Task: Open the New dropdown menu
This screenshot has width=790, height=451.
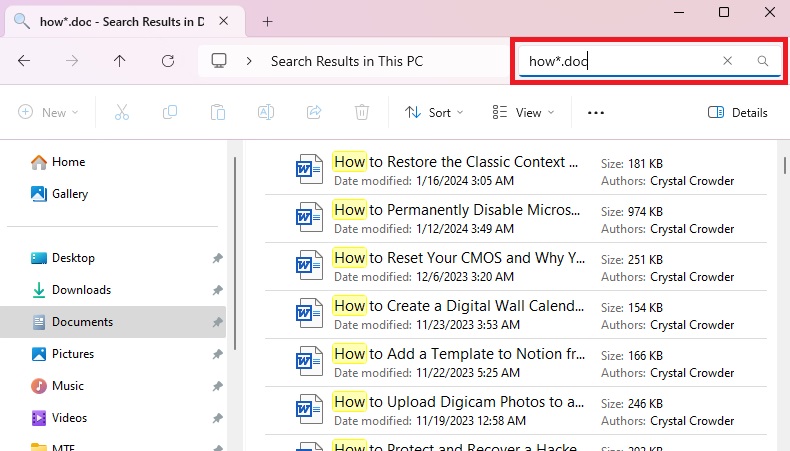Action: [48, 112]
